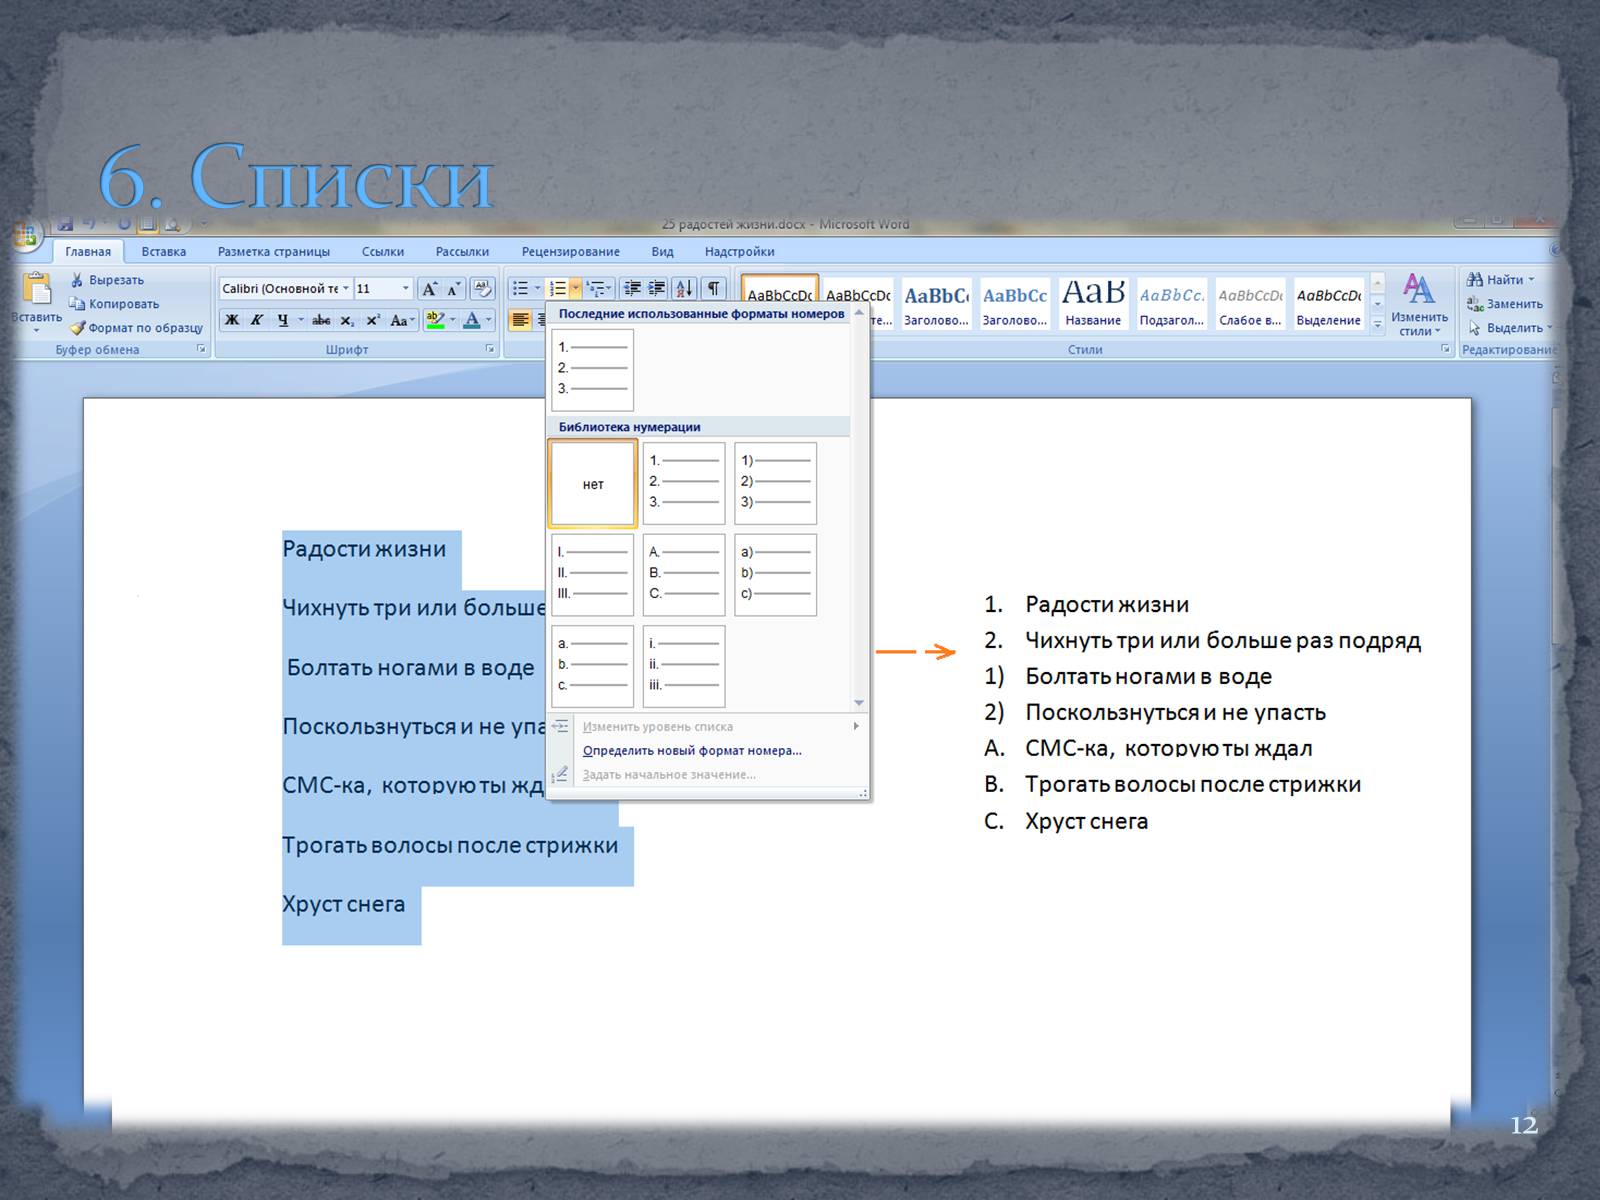Switch to the Надстройки tab
Viewport: 1600px width, 1200px height.
pyautogui.click(x=739, y=252)
